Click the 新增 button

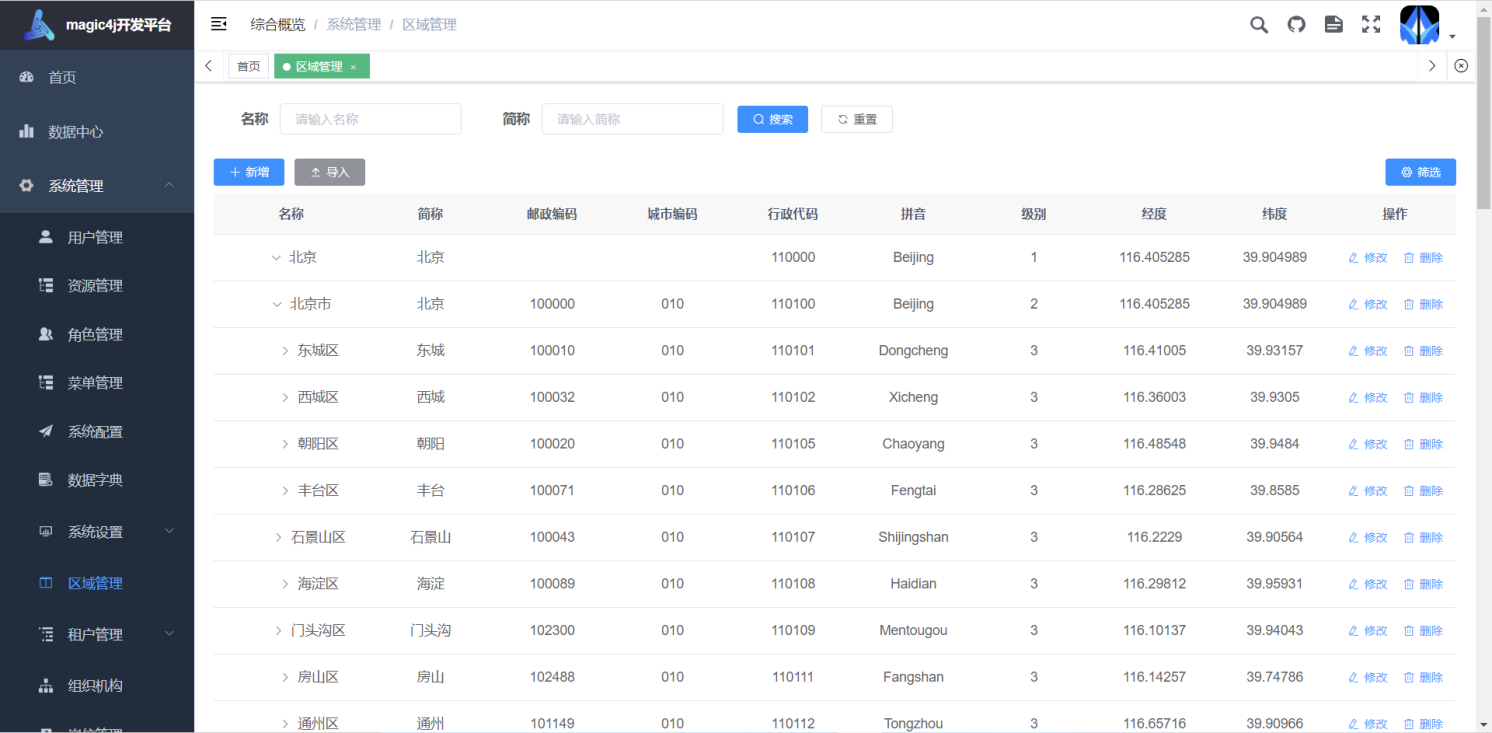tap(249, 172)
